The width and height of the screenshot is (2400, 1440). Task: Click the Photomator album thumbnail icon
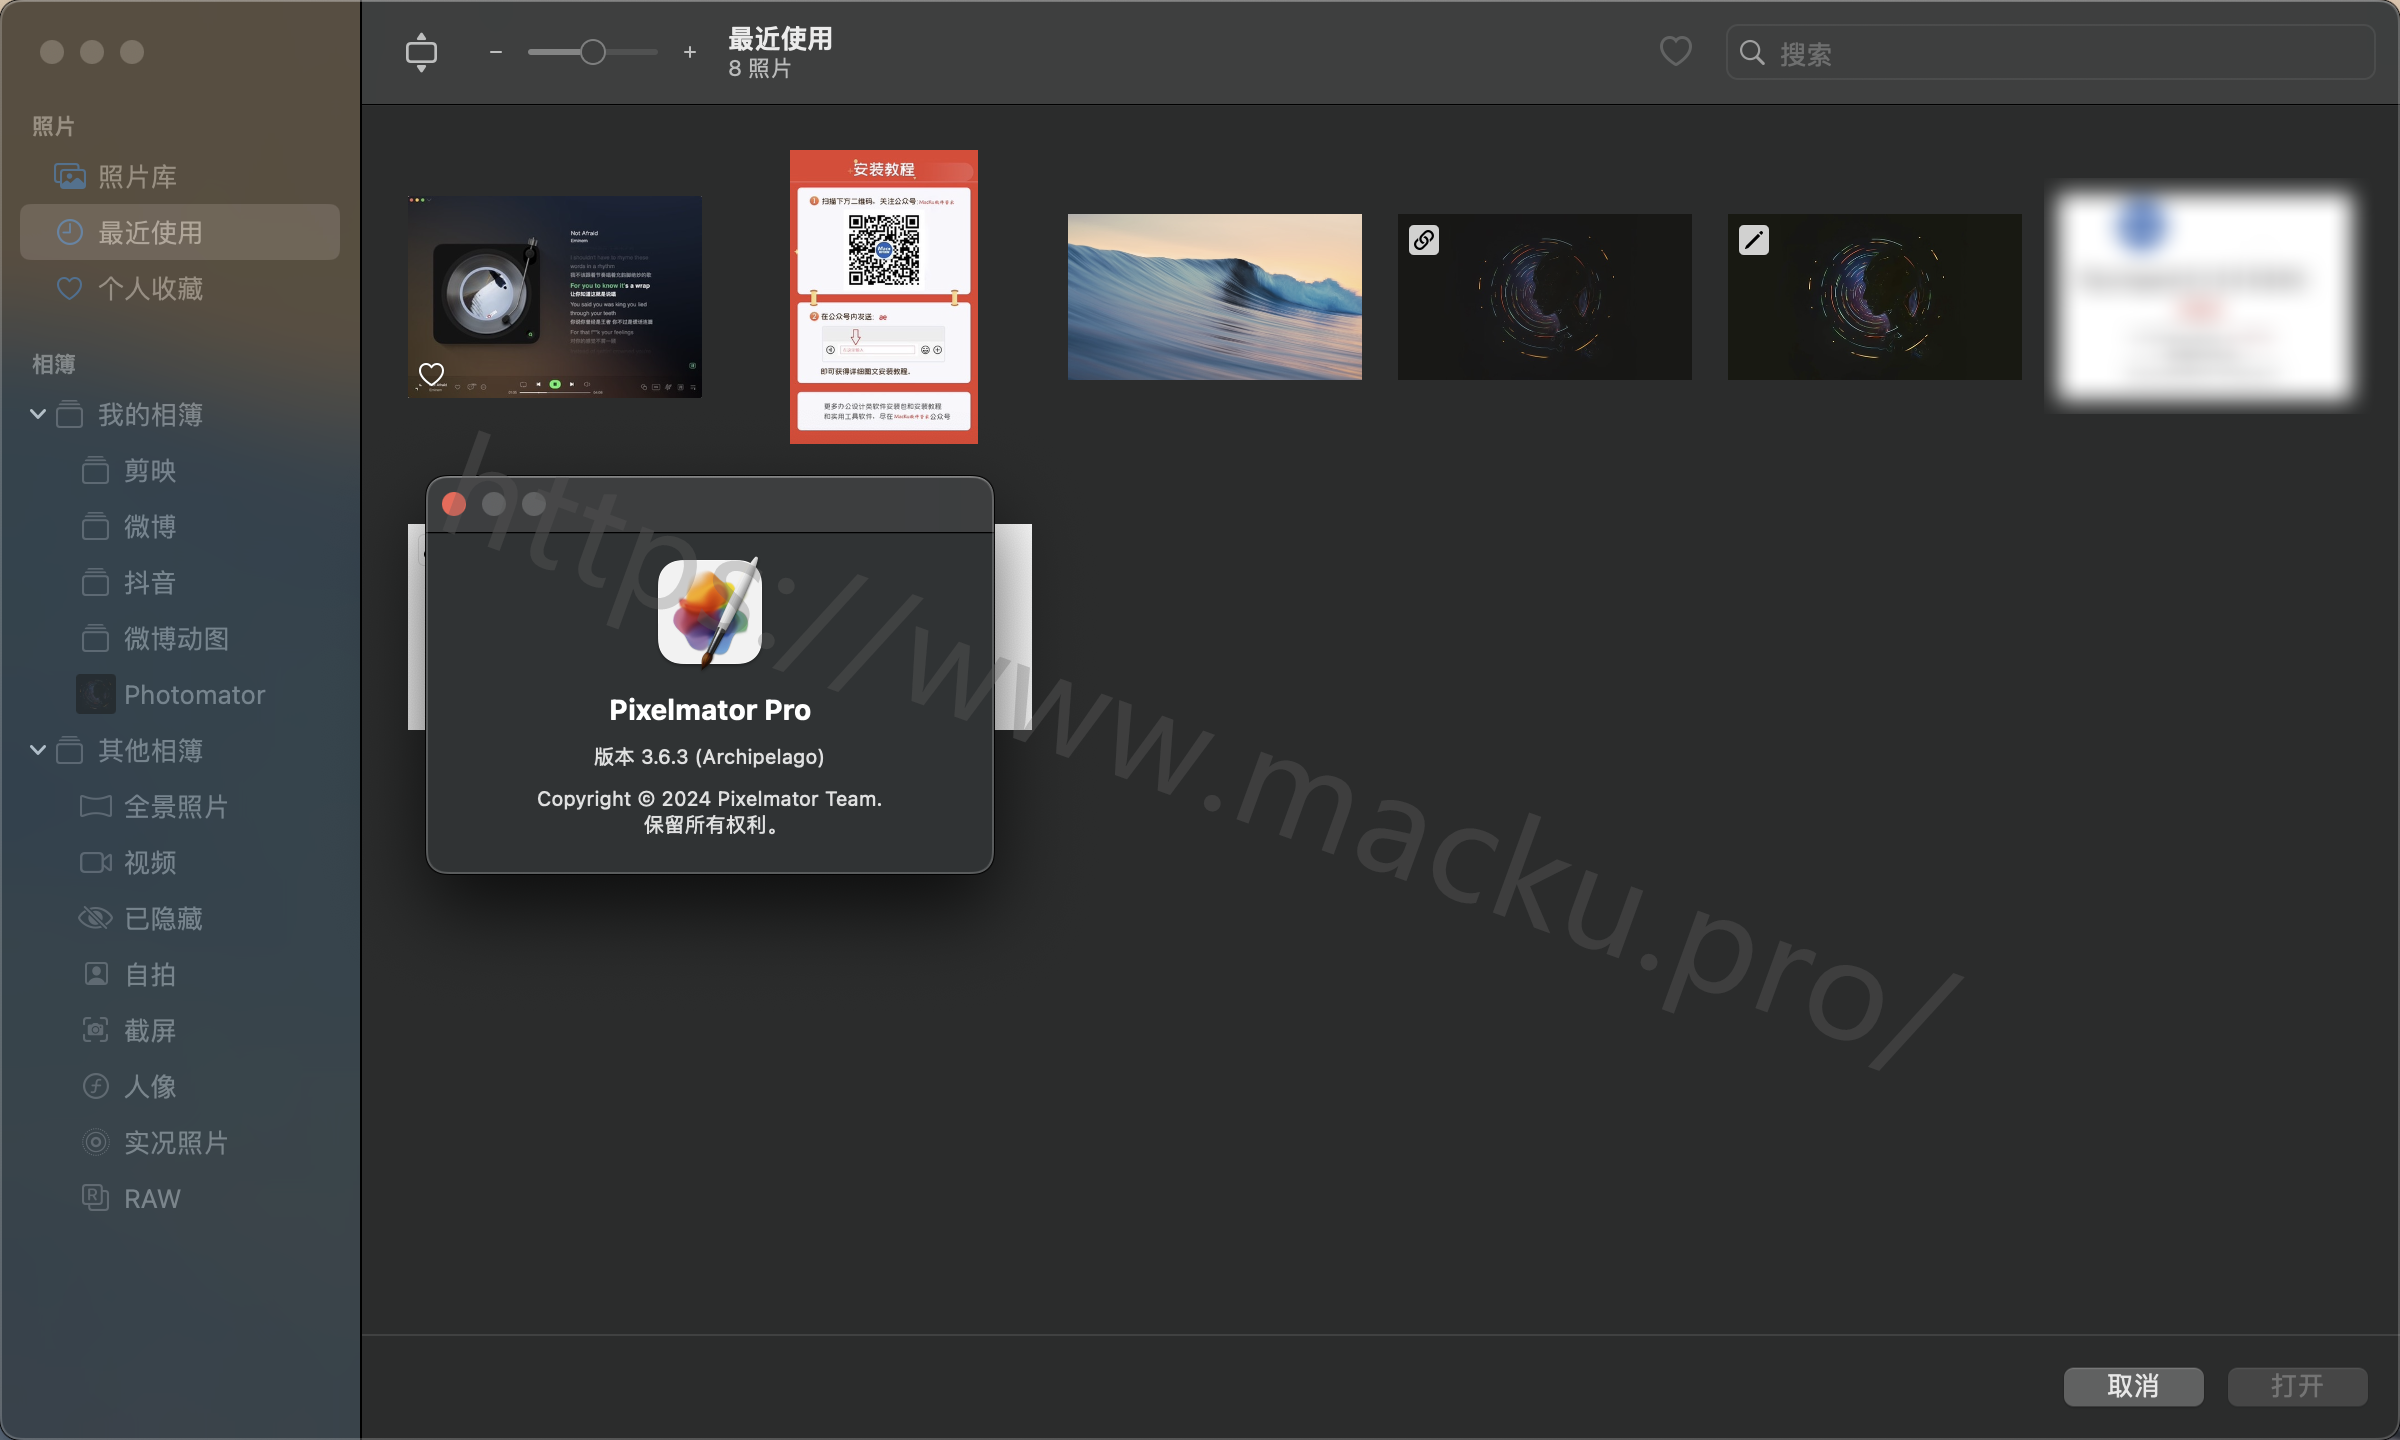pyautogui.click(x=96, y=694)
